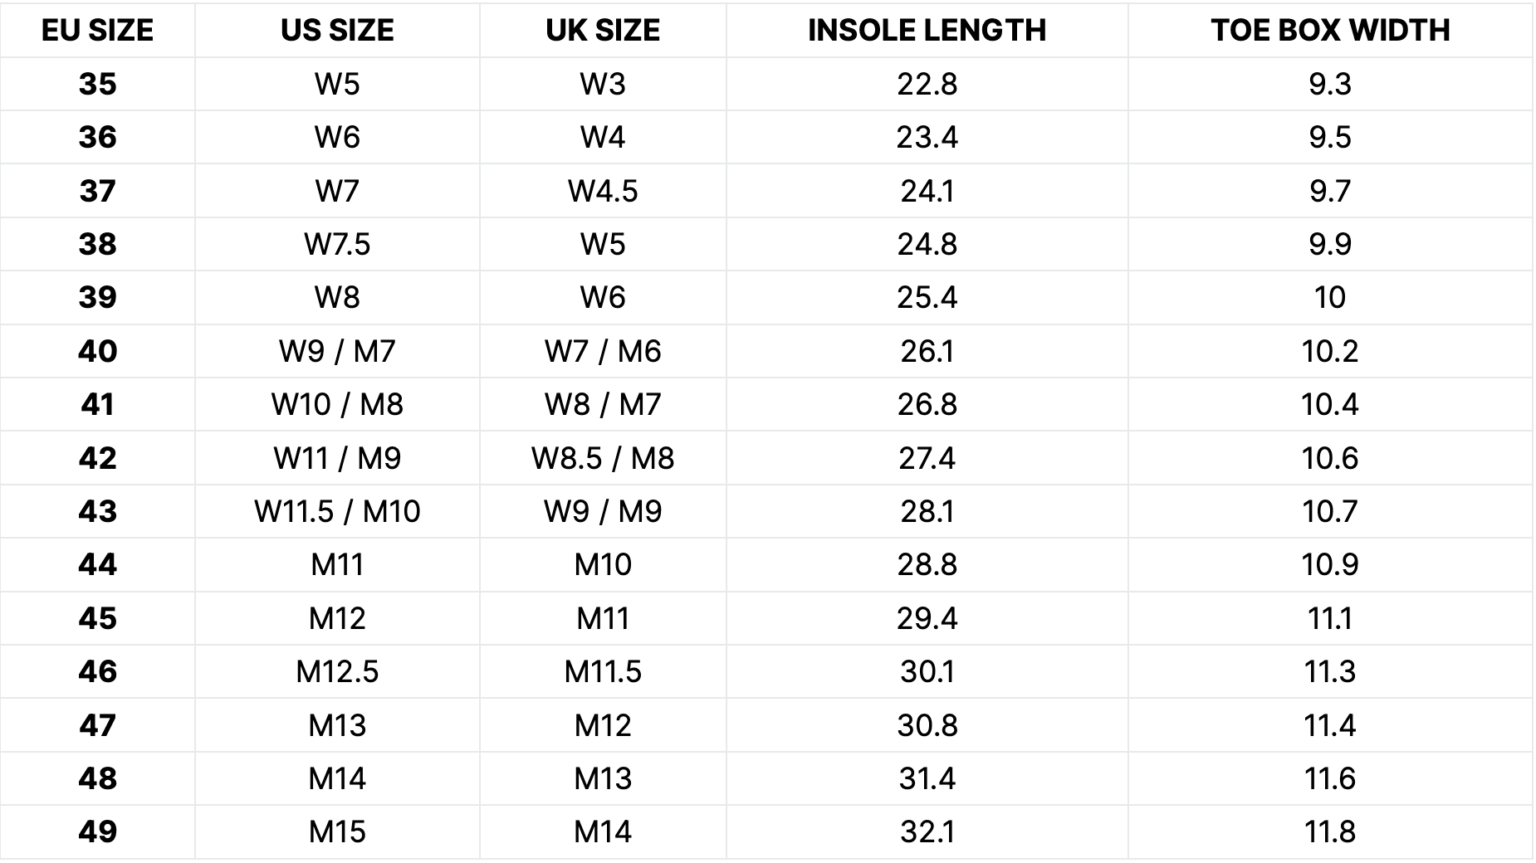The height and width of the screenshot is (863, 1536).
Task: Click UK size W4.5 cell
Action: 602,191
